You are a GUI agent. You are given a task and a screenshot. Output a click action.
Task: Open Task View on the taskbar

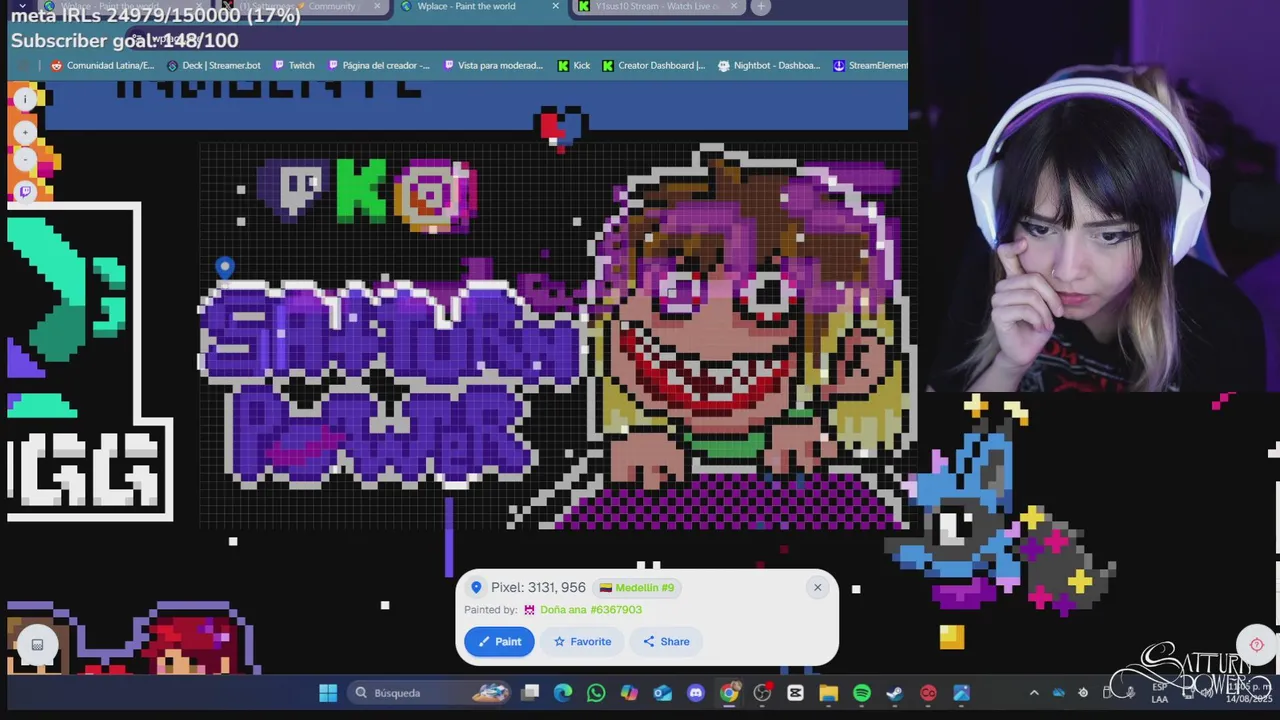pyautogui.click(x=530, y=692)
